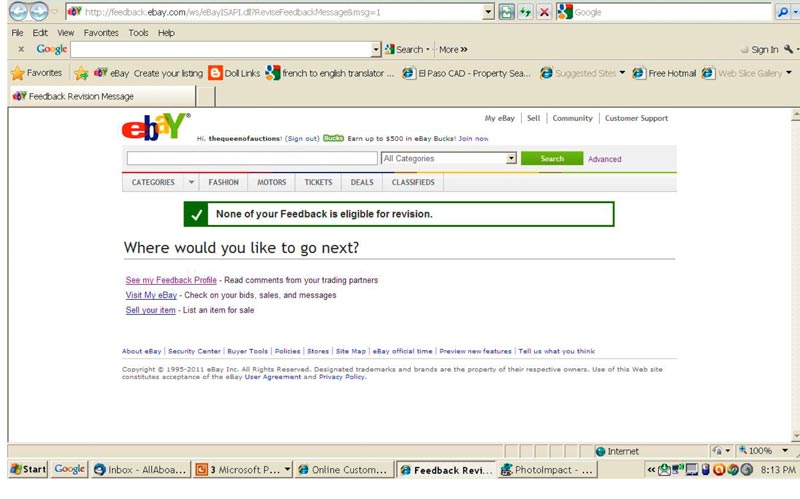Open the eBay Create your listing bookmark
The width and height of the screenshot is (800, 499).
coord(148,73)
